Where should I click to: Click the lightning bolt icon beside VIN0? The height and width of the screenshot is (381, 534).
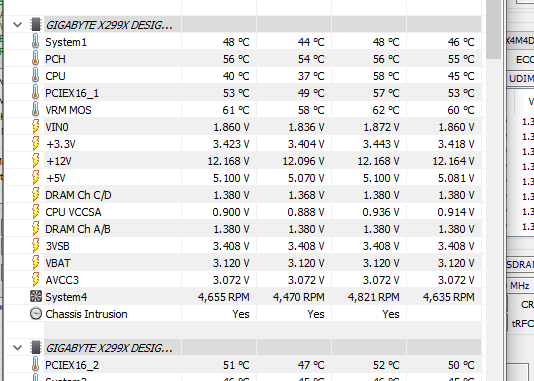(x=35, y=127)
